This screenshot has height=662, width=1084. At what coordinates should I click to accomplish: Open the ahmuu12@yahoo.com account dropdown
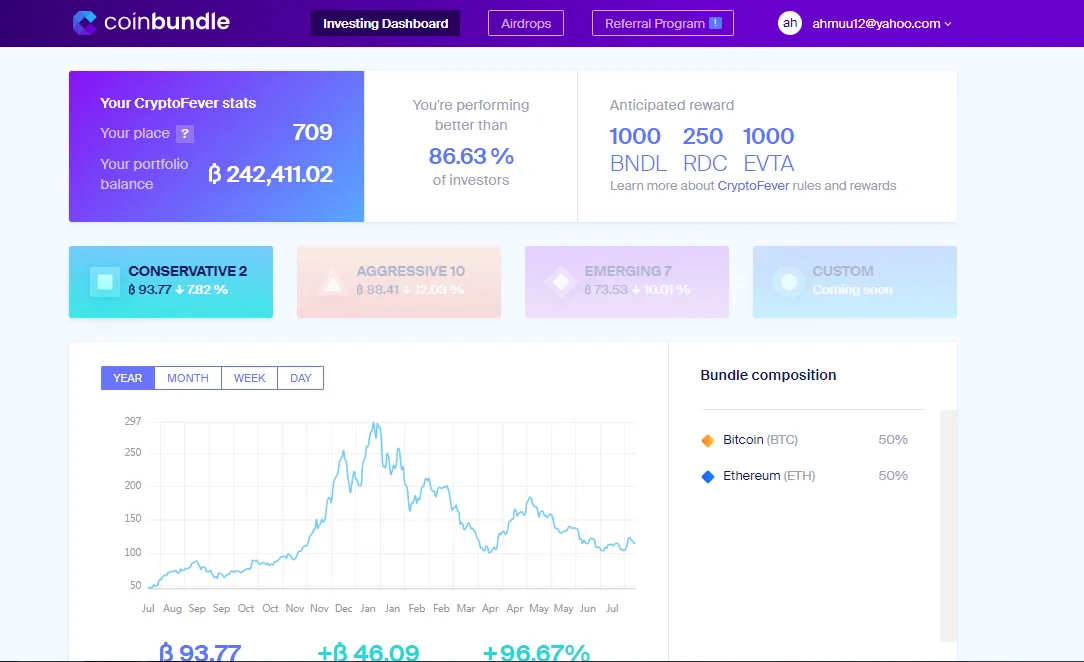tap(881, 23)
